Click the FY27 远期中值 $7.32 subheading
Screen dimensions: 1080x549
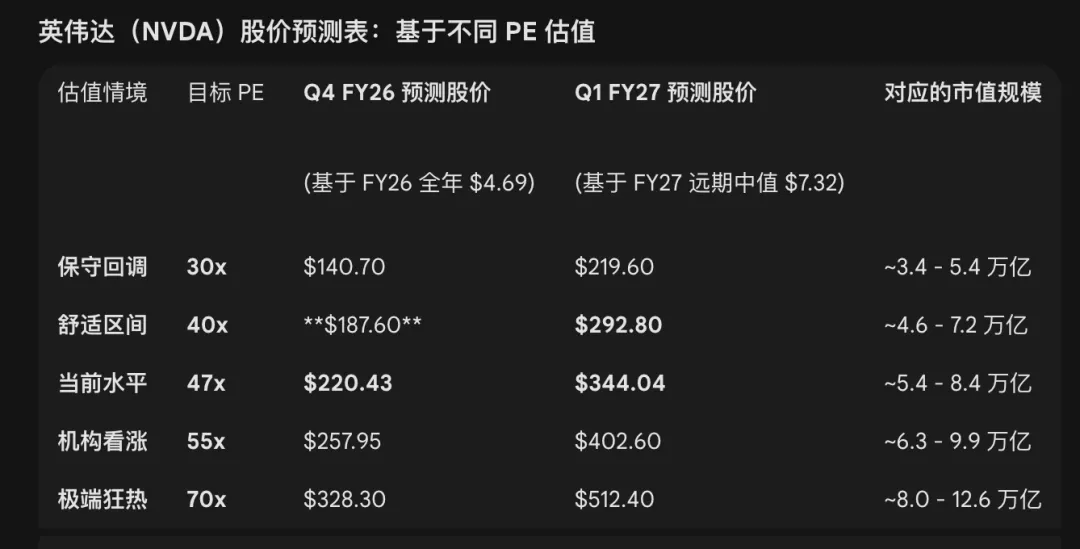click(x=709, y=183)
